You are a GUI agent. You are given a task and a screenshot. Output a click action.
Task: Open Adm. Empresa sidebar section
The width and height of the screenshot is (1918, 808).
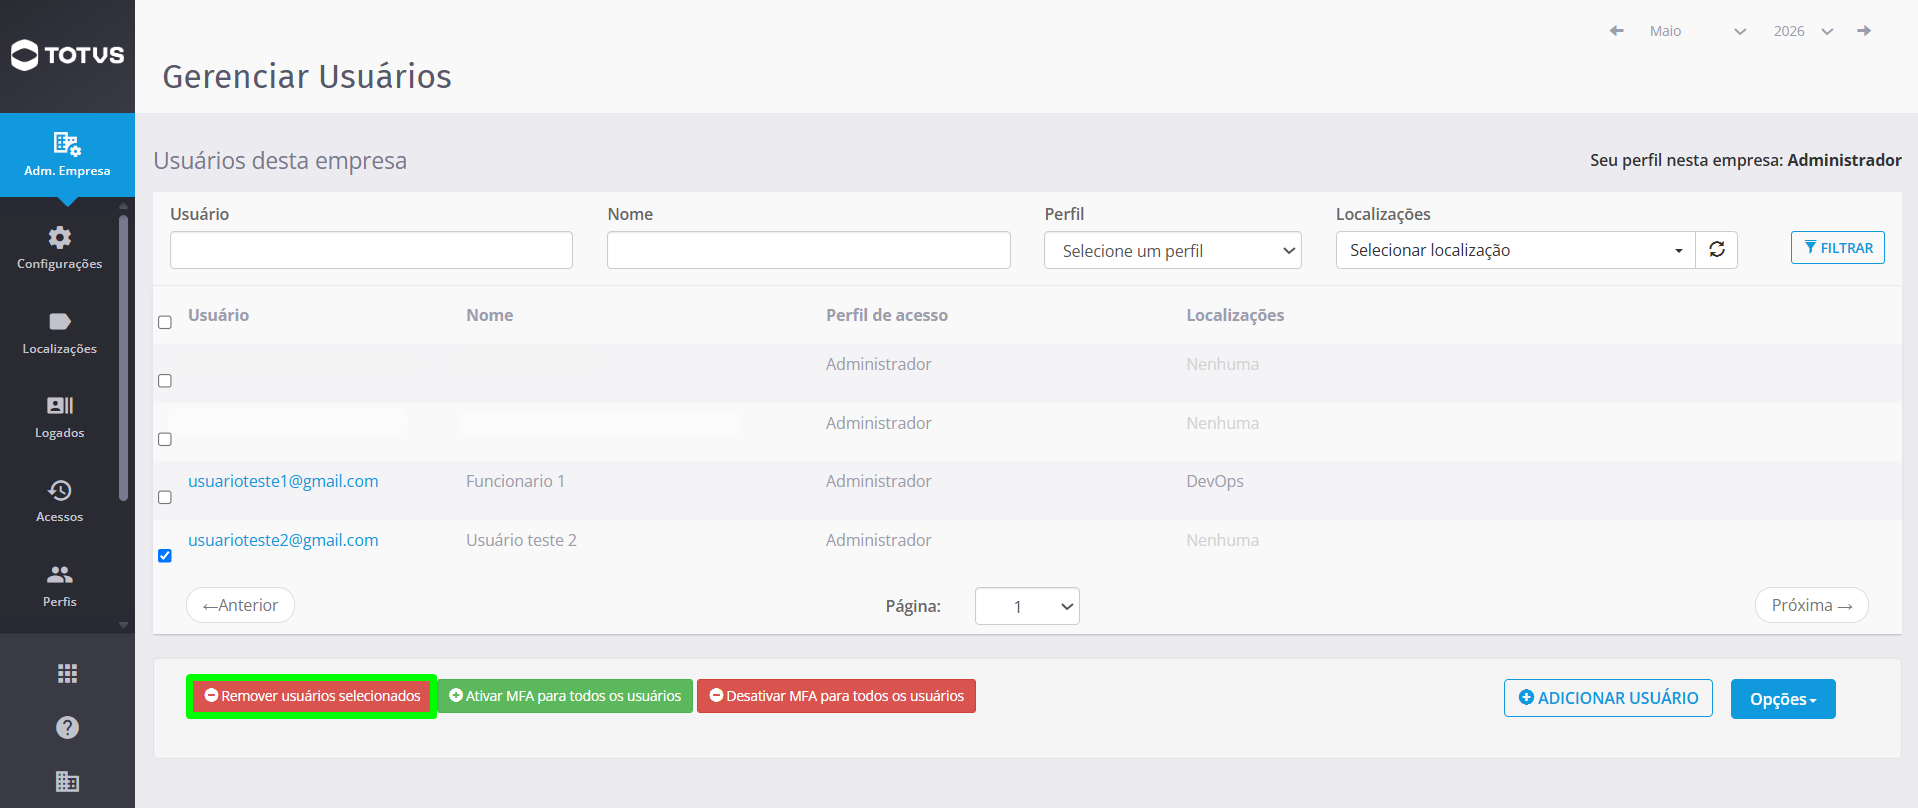coord(67,155)
